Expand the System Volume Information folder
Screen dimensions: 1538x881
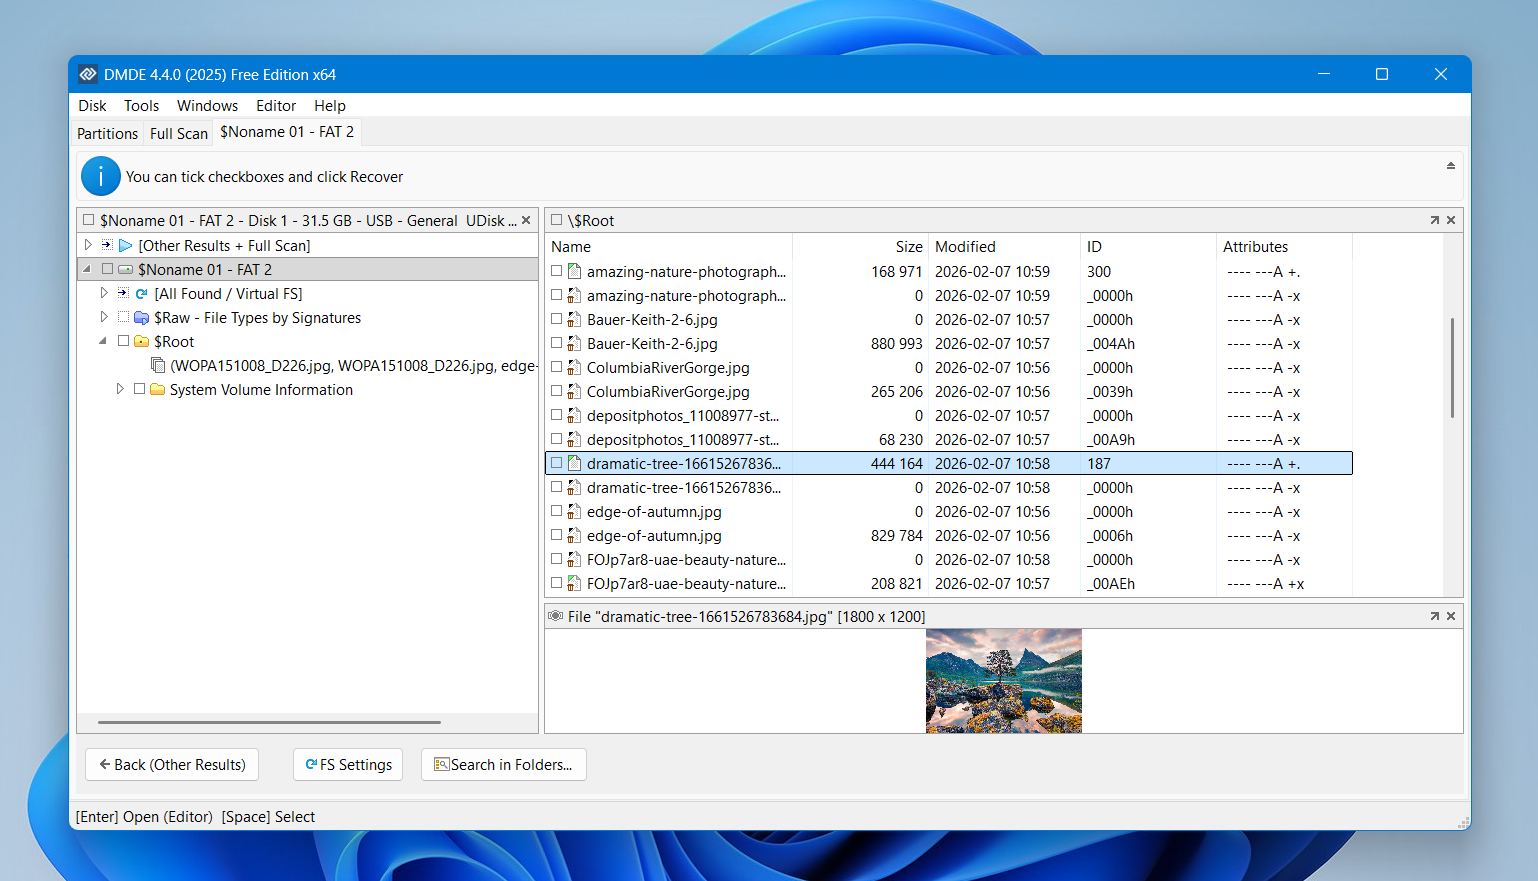tap(120, 389)
